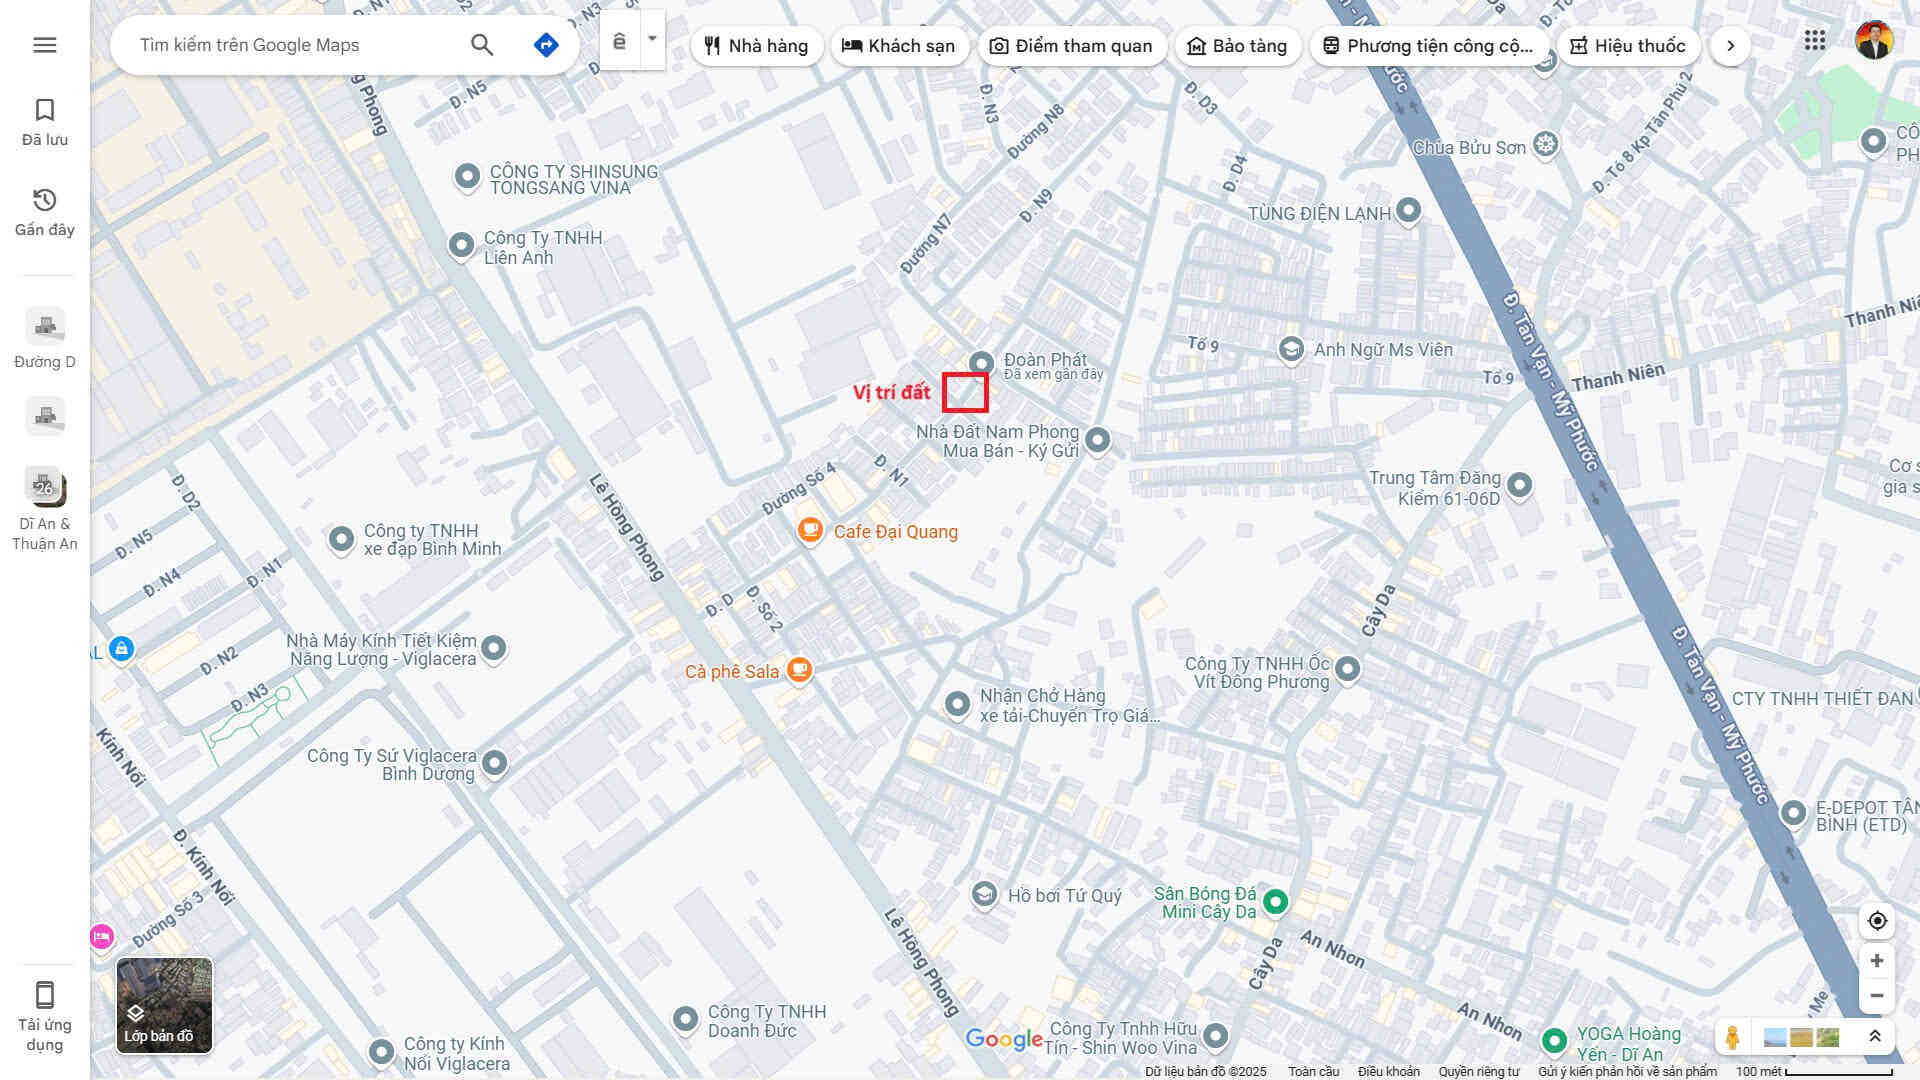Expand the imagery options chevron at bottom right
The image size is (1920, 1080).
[1875, 1037]
